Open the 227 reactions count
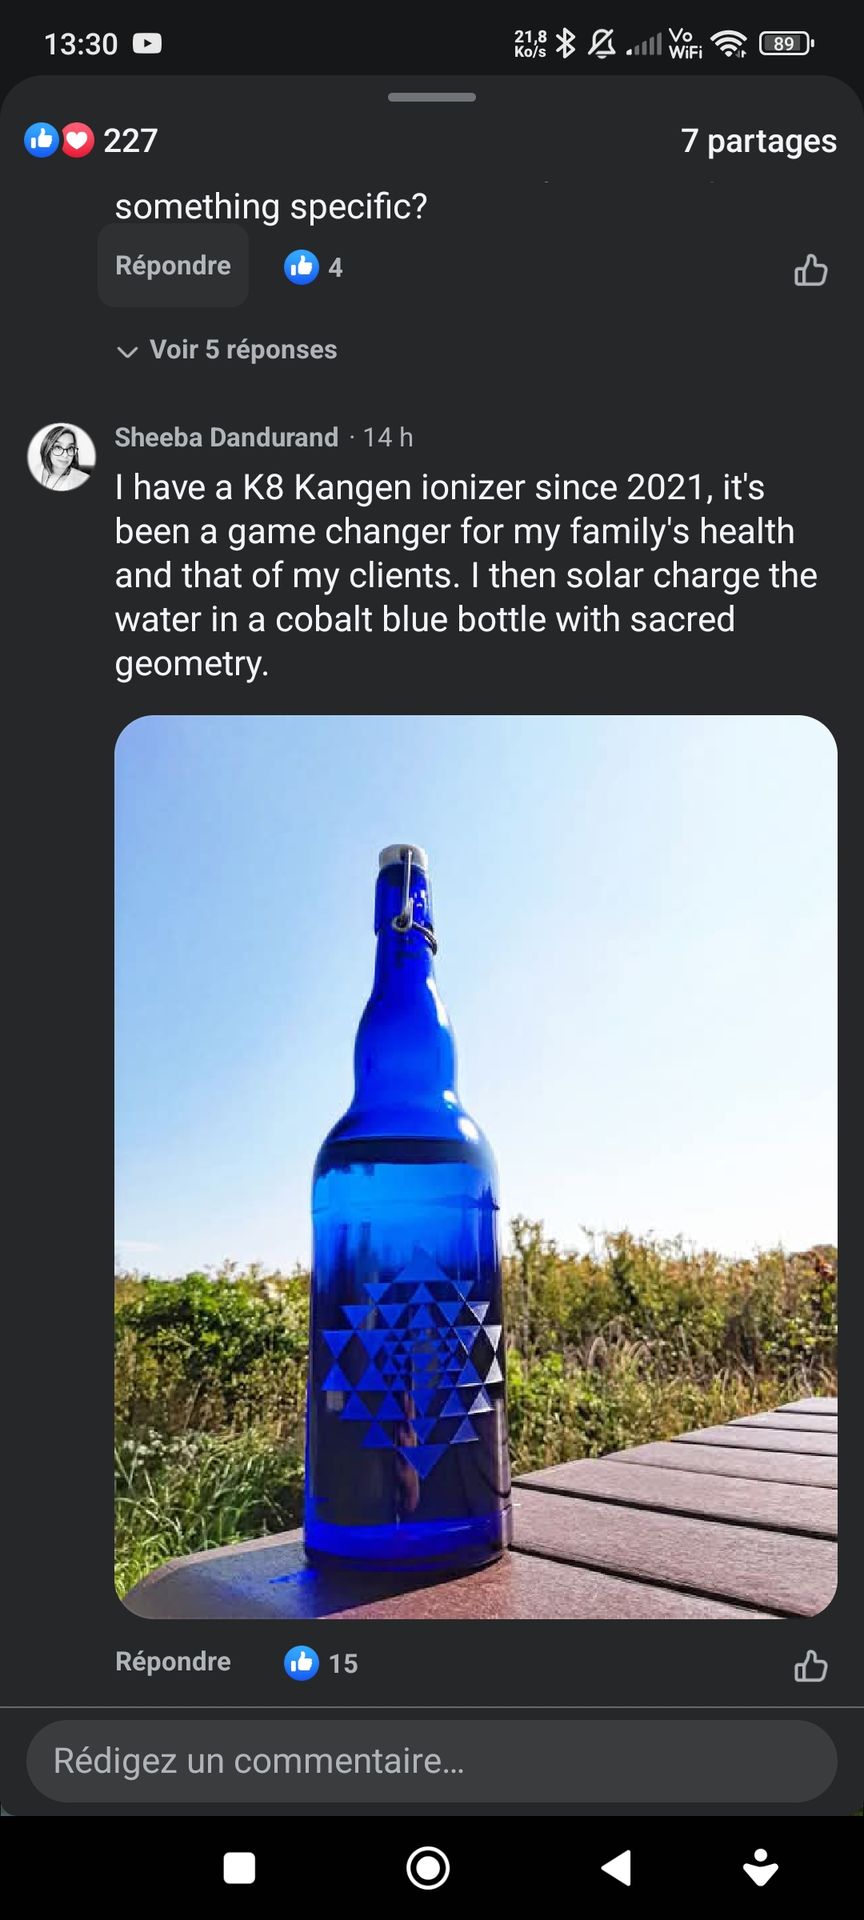 click(x=131, y=140)
